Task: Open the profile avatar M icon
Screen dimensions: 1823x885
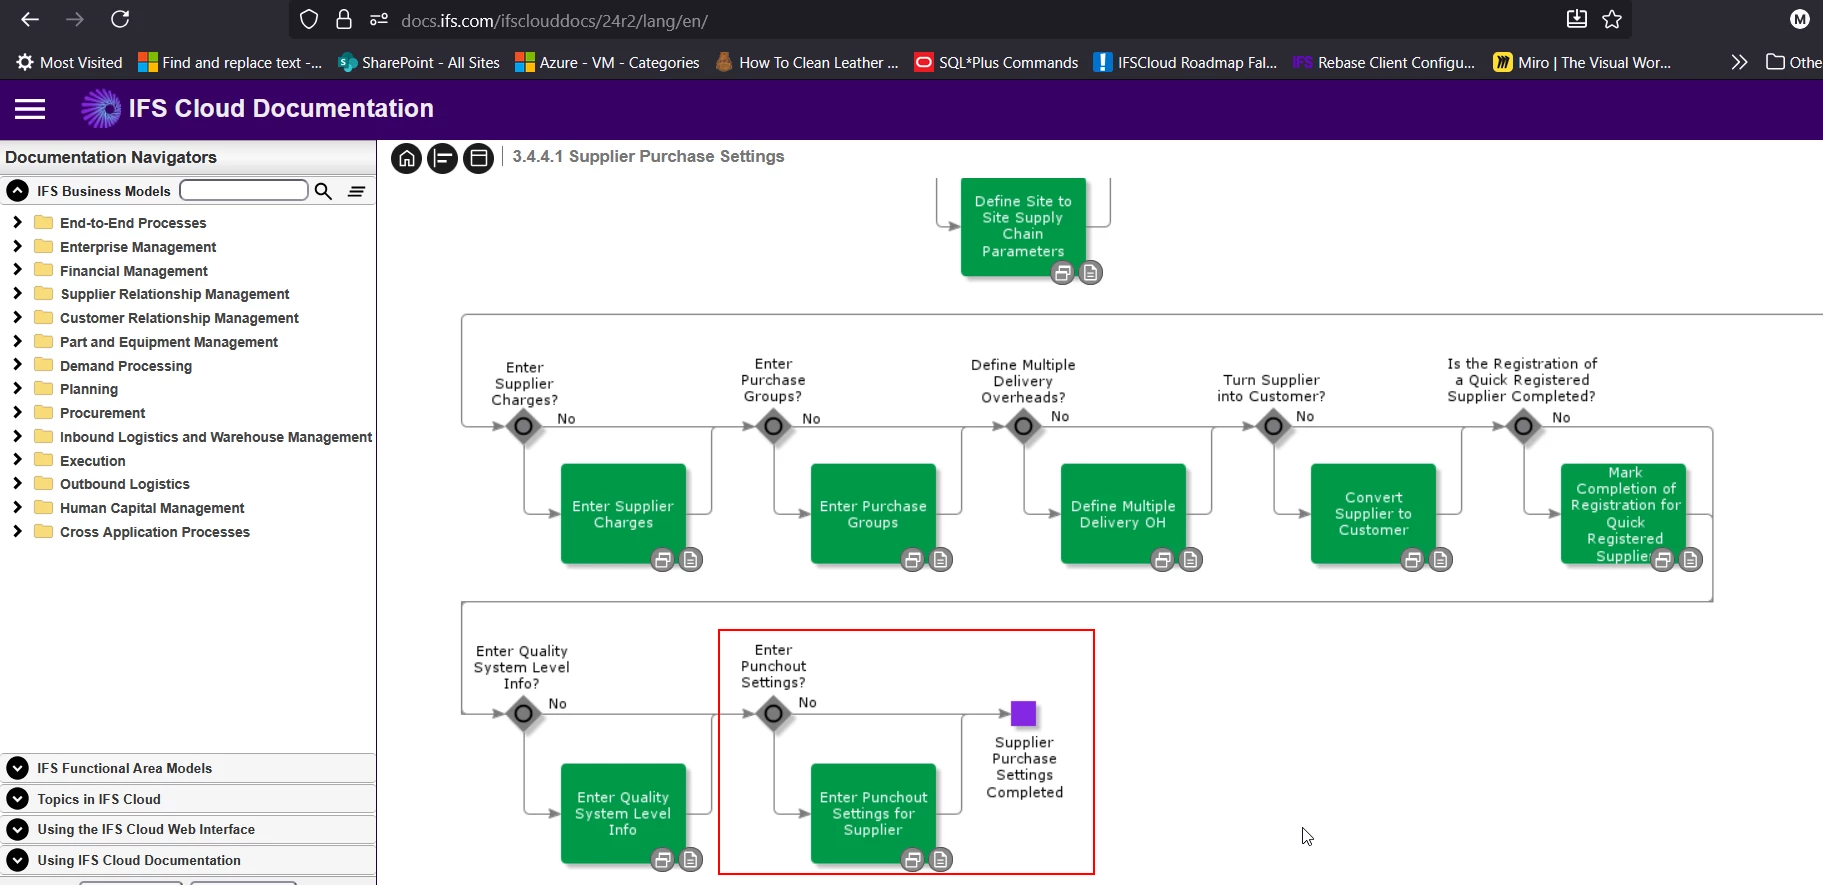Action: pyautogui.click(x=1800, y=19)
